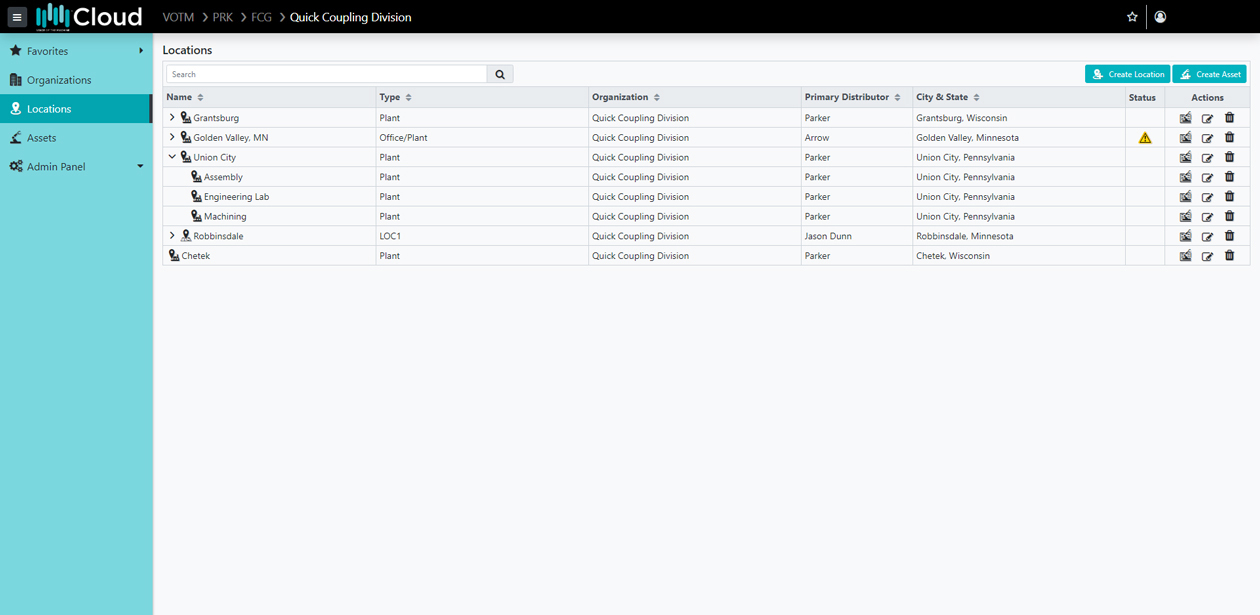Open the user account profile icon

1160,17
